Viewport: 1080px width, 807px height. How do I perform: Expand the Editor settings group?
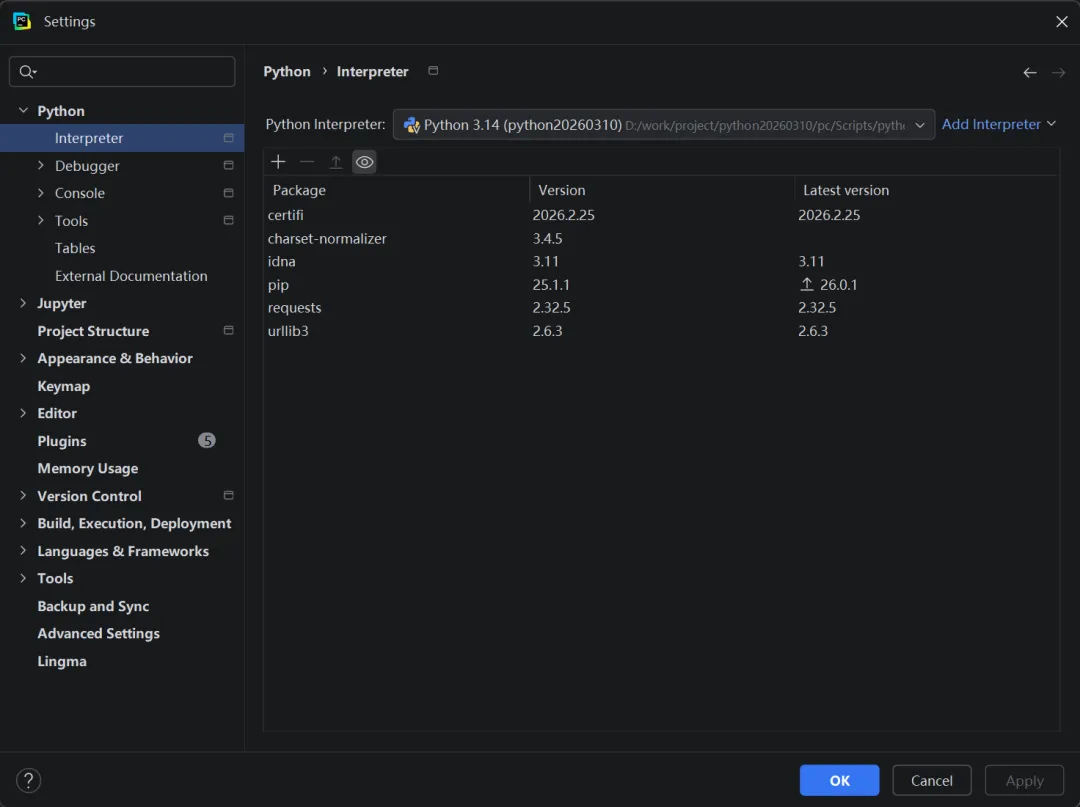point(23,413)
